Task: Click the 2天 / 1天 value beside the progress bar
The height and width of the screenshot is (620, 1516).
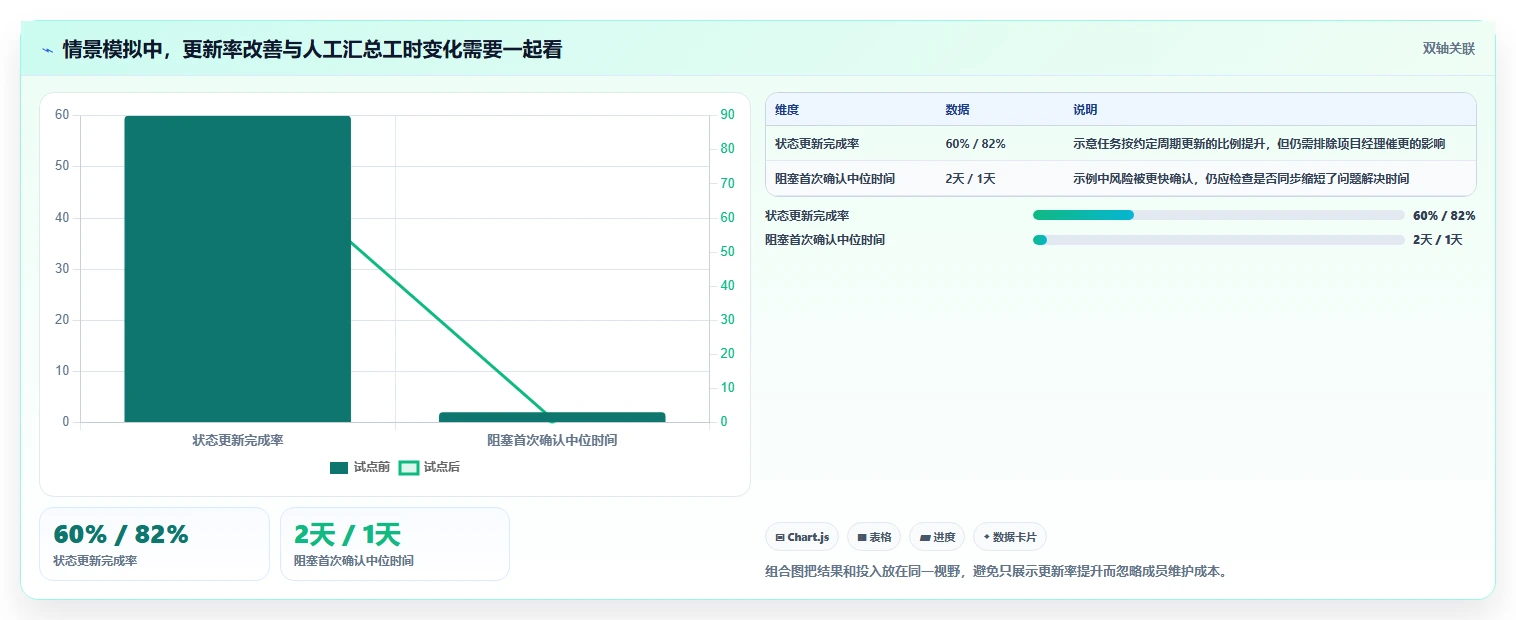Action: point(1438,240)
